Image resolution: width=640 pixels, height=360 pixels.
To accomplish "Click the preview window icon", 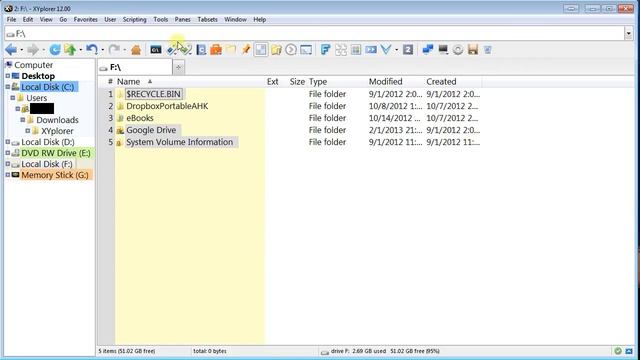I will (x=306, y=50).
